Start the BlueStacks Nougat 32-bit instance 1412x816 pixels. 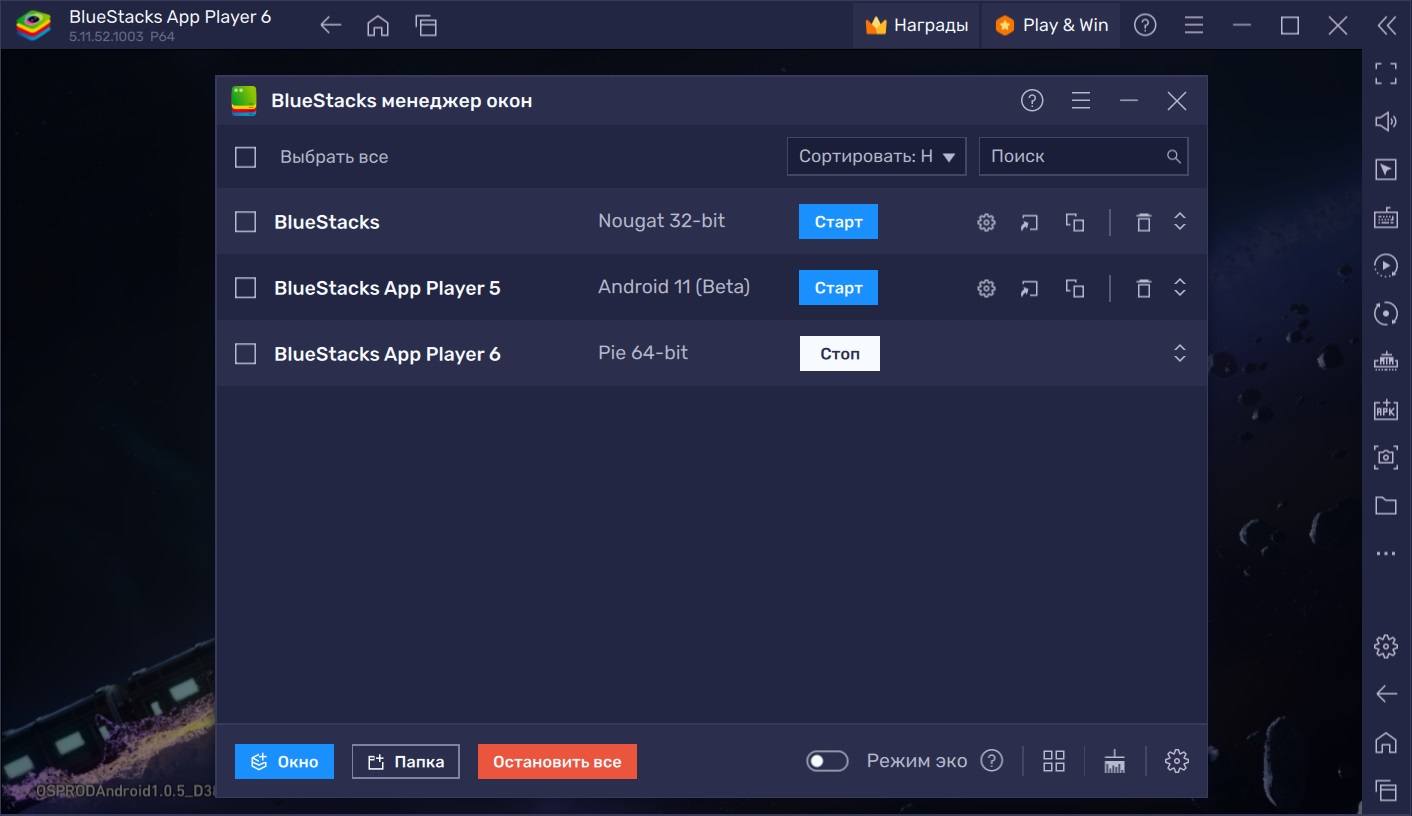pyautogui.click(x=838, y=222)
